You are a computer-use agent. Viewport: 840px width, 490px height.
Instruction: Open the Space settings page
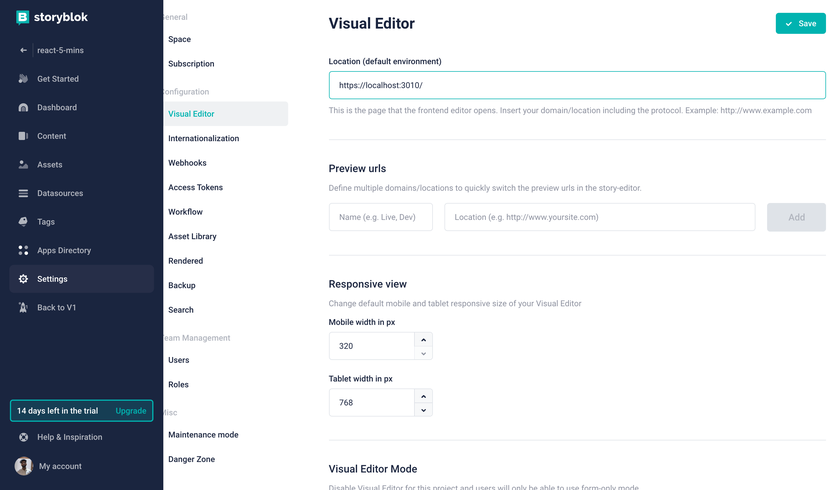(x=179, y=39)
